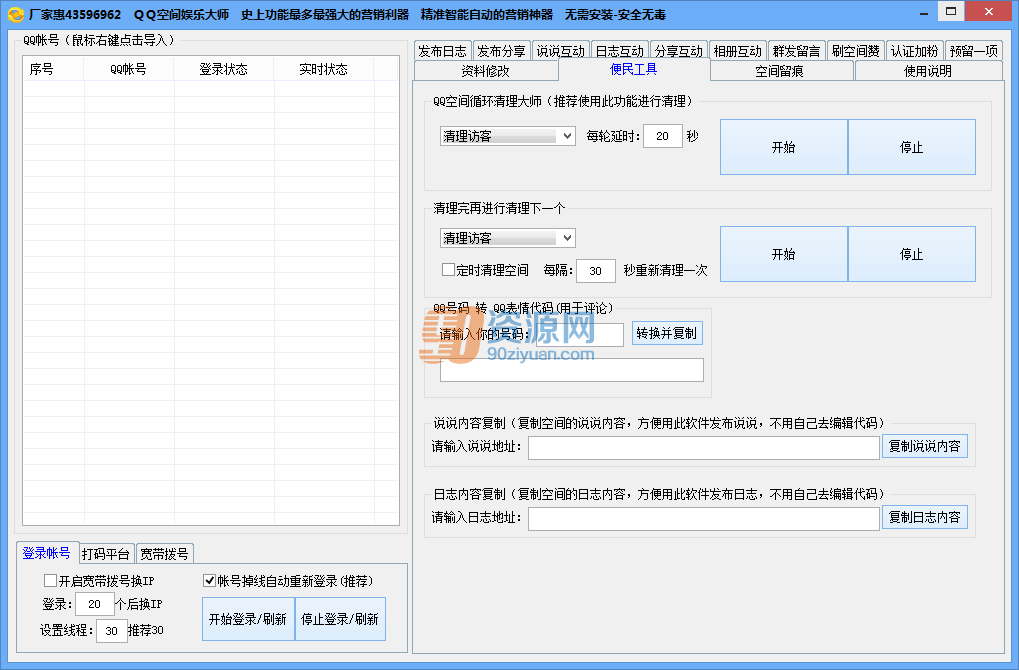Switch to 打码平台 tab
This screenshot has height=670, width=1019.
106,554
